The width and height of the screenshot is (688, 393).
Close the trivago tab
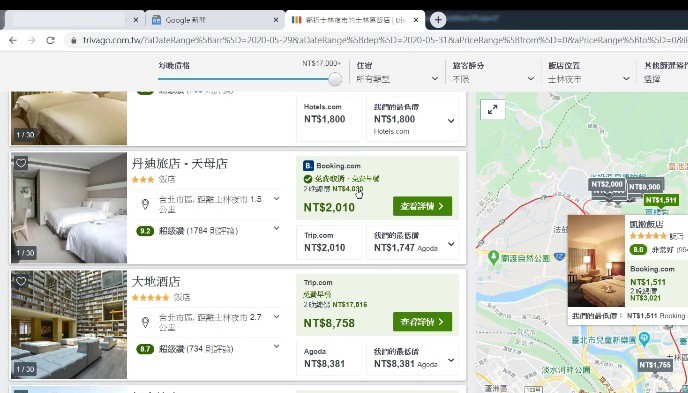pyautogui.click(x=416, y=20)
